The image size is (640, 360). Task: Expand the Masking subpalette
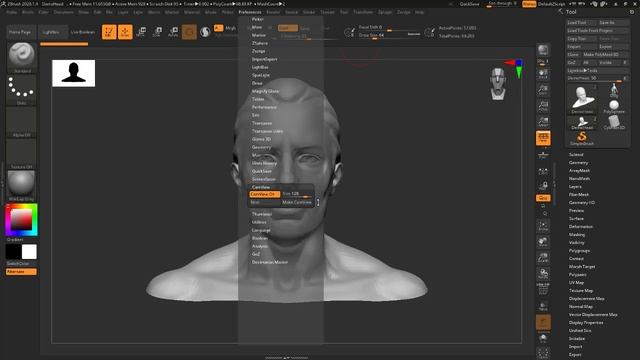[577, 235]
